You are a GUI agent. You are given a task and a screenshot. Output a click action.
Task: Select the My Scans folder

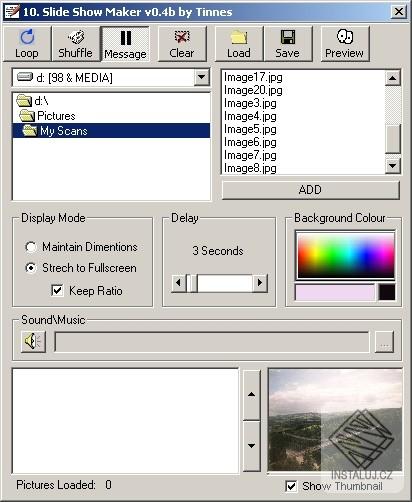[x=111, y=131]
